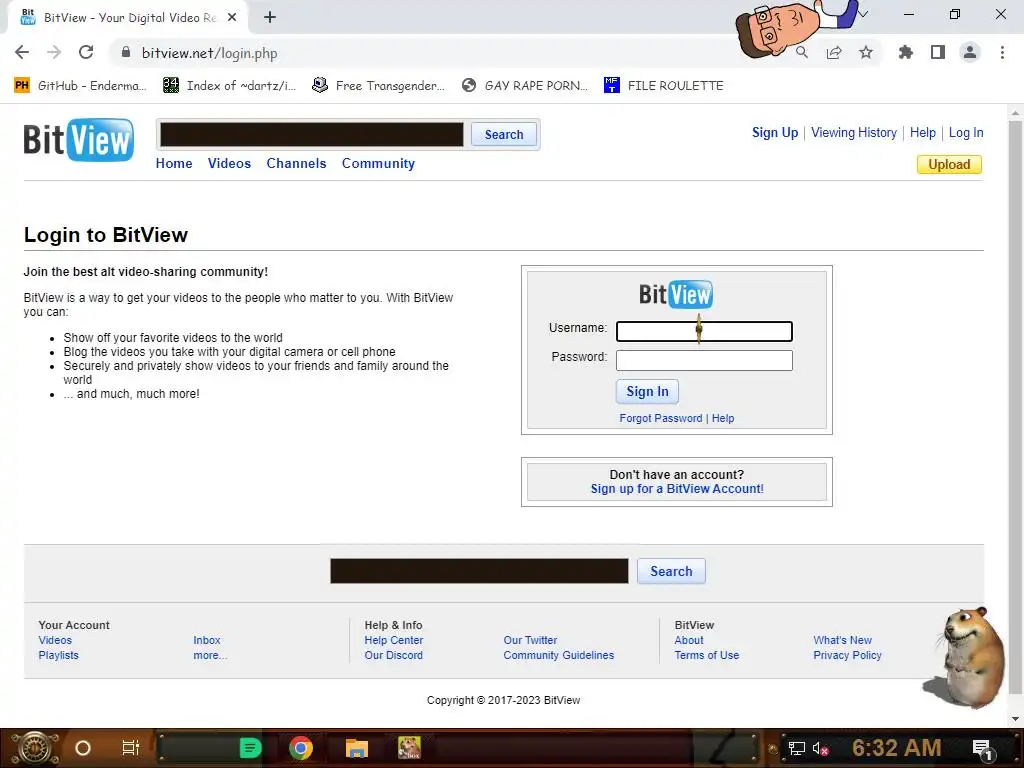Click the share page icon
Viewport: 1024px width, 768px height.
(834, 52)
